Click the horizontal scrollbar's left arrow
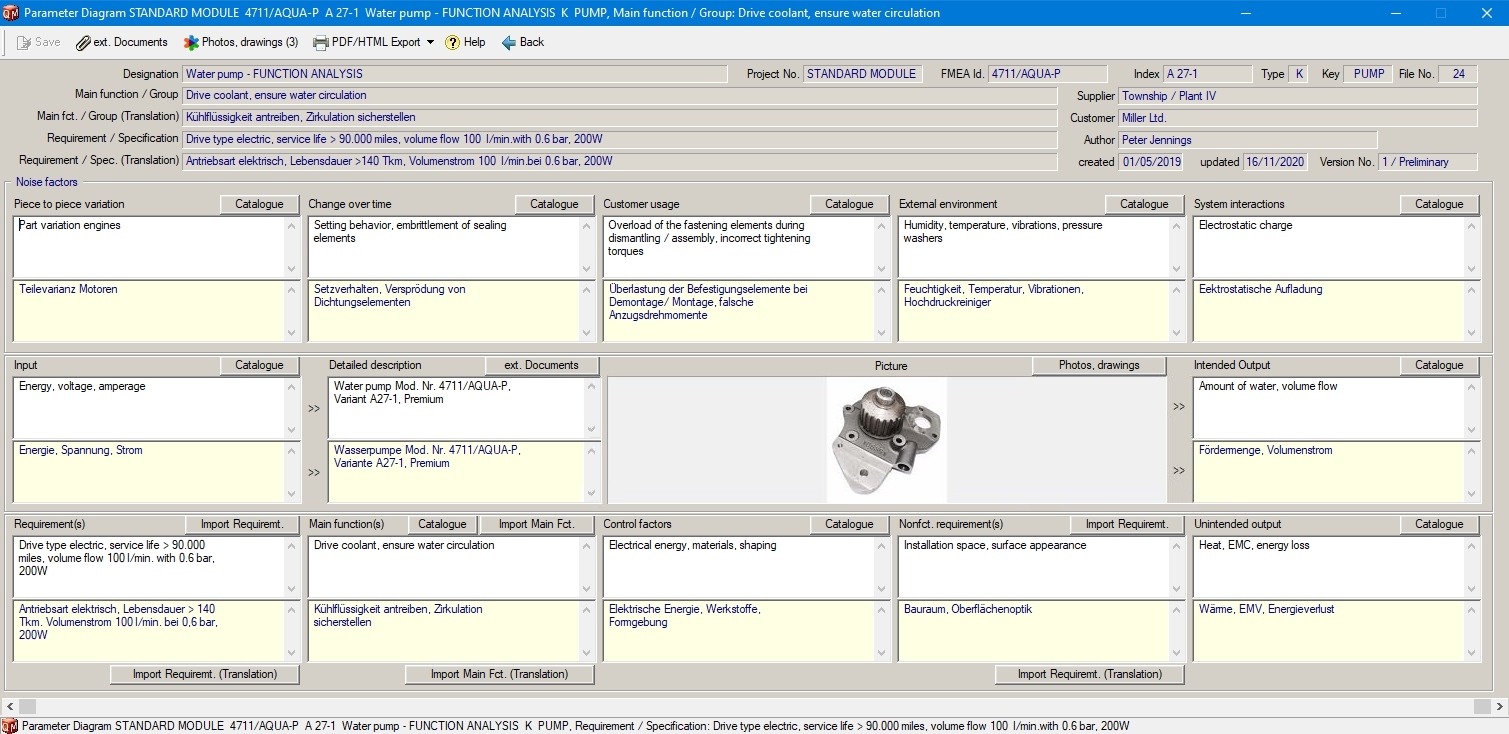Image resolution: width=1509 pixels, height=734 pixels. [10, 706]
